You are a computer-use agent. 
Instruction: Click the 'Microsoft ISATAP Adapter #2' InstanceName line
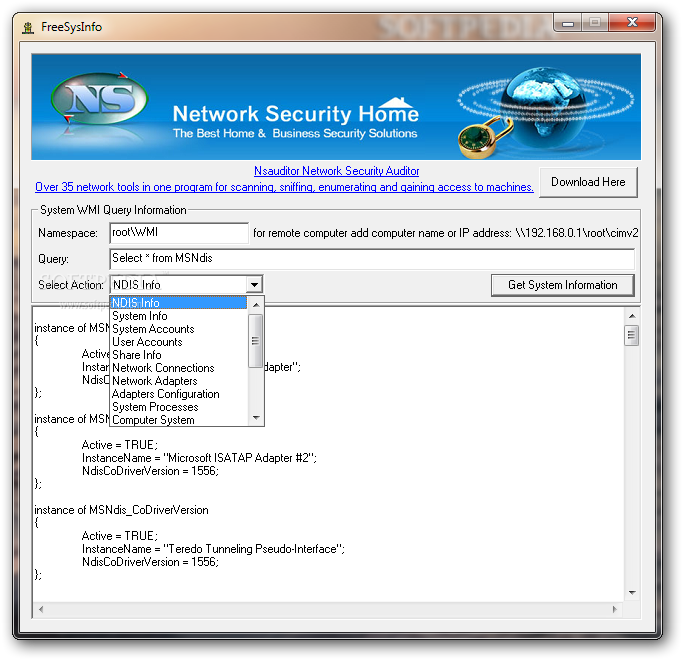(199, 458)
